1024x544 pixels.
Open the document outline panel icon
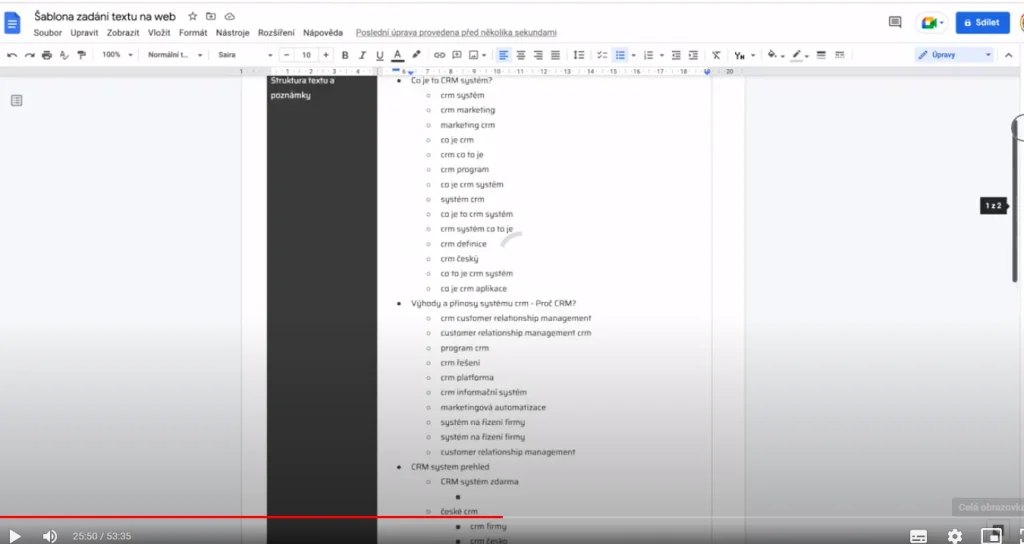click(17, 100)
